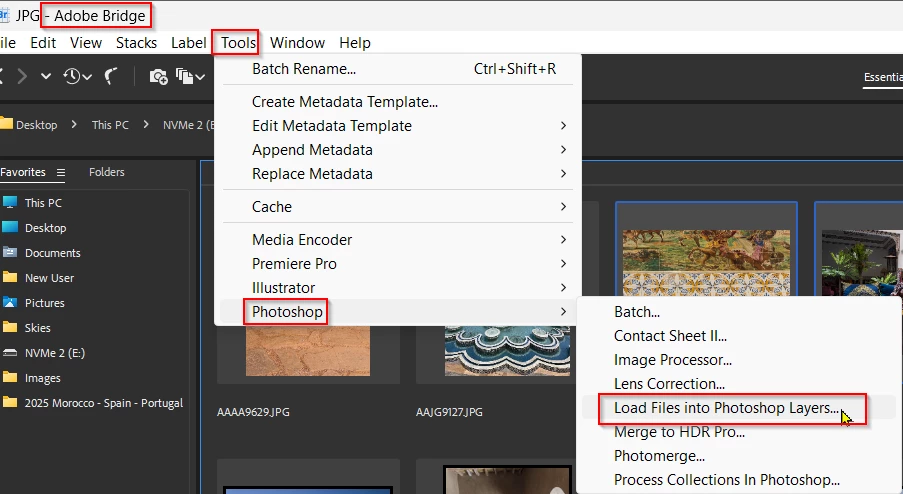Screen dimensions: 903x494
Task: Expand the chevron after This PC breadcrumb
Action: tap(146, 124)
